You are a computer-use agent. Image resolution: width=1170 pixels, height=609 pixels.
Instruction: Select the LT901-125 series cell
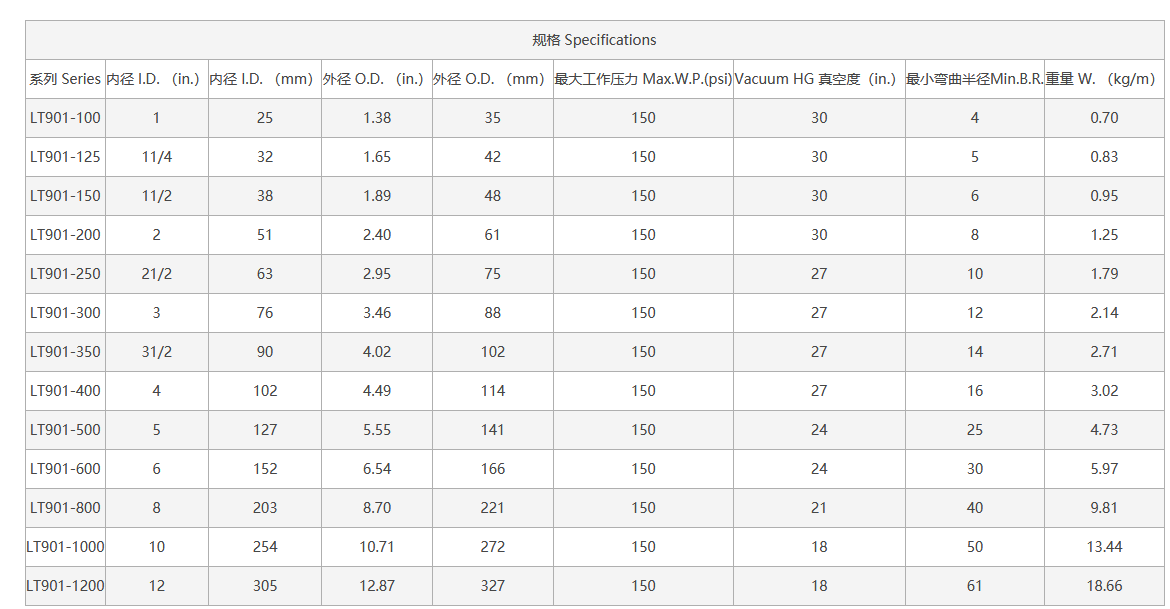[x=66, y=157]
